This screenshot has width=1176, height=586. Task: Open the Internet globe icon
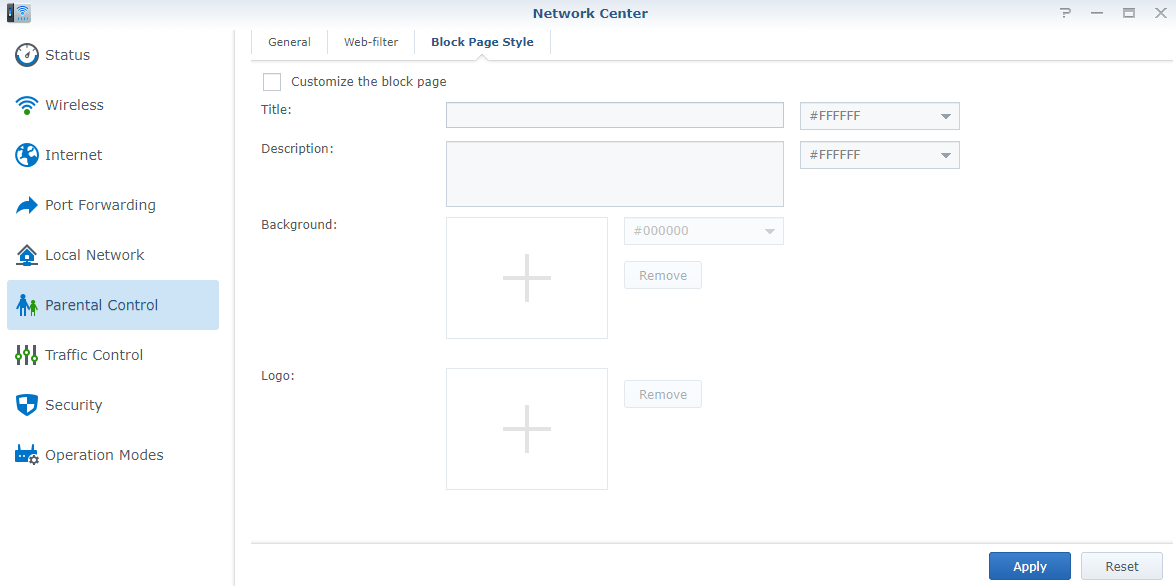pos(27,155)
